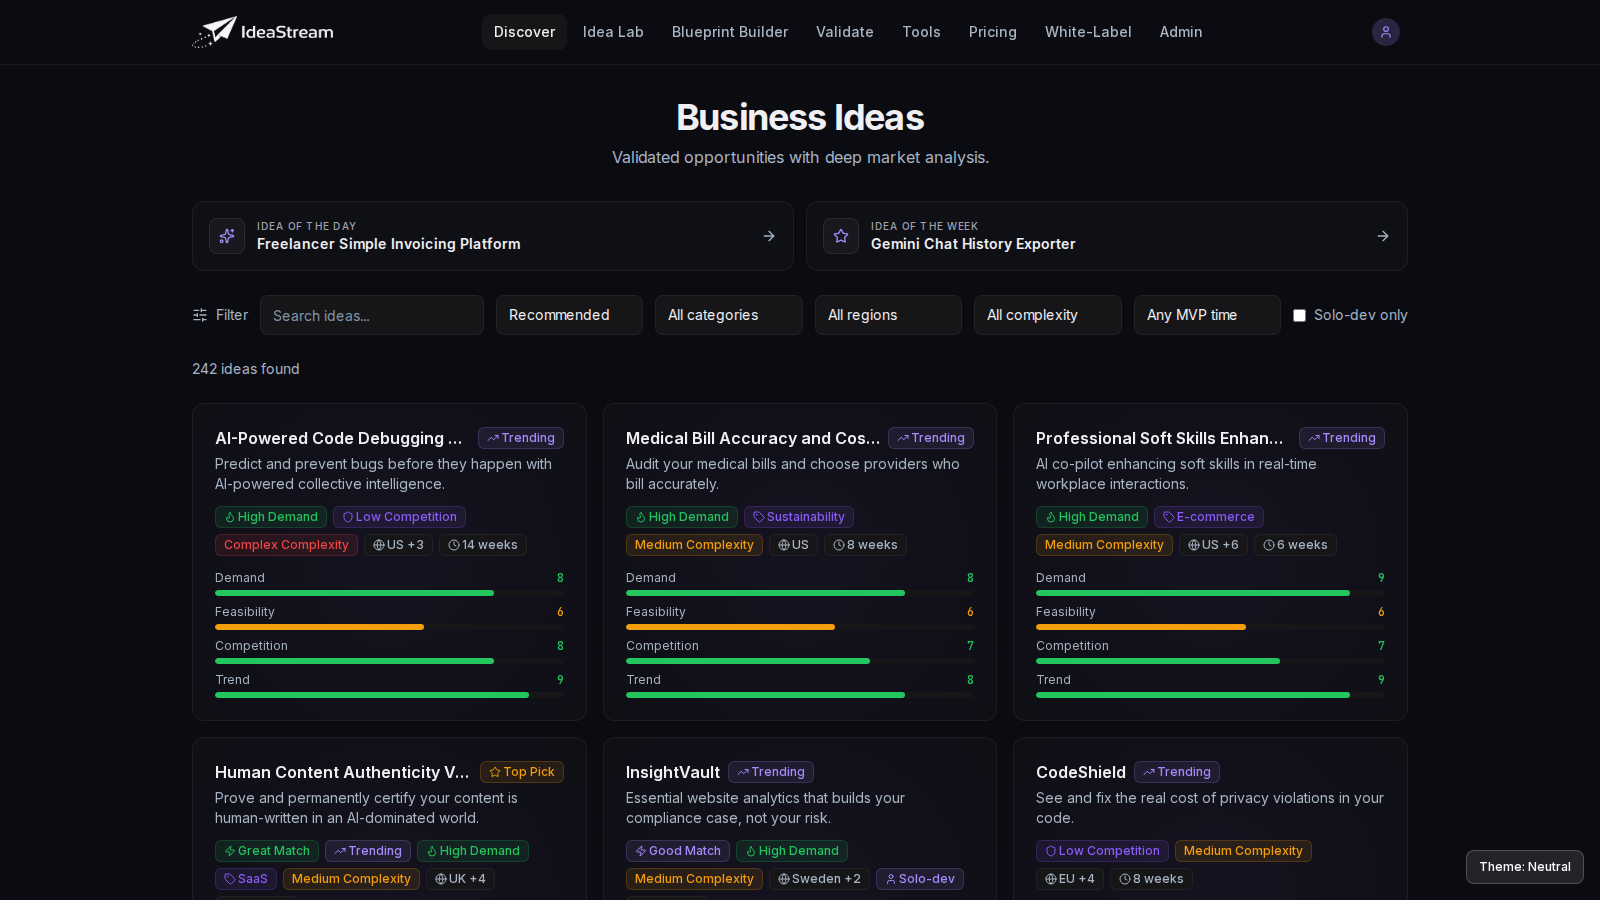Click Demand bar on AI-Powered Code Debugging card
This screenshot has width=1600, height=900.
[389, 593]
